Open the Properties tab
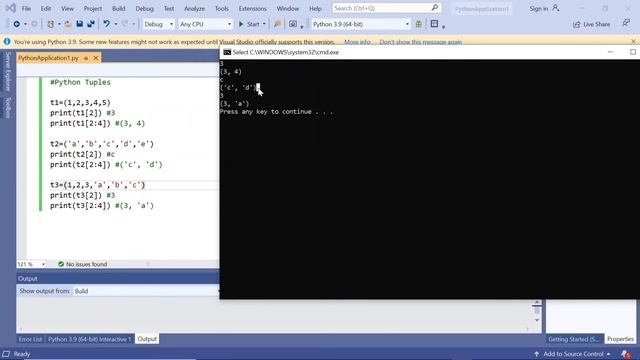This screenshot has width=640, height=360. click(620, 339)
